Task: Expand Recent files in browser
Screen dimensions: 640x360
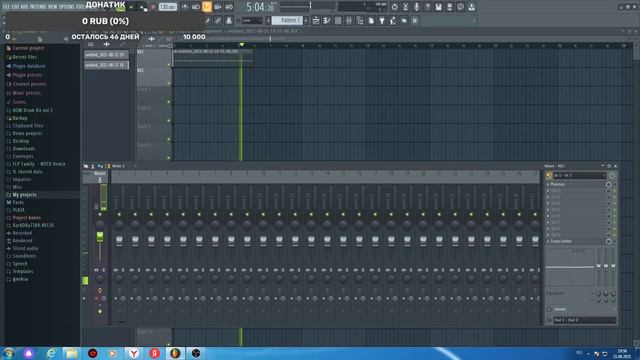Action: pyautogui.click(x=24, y=57)
